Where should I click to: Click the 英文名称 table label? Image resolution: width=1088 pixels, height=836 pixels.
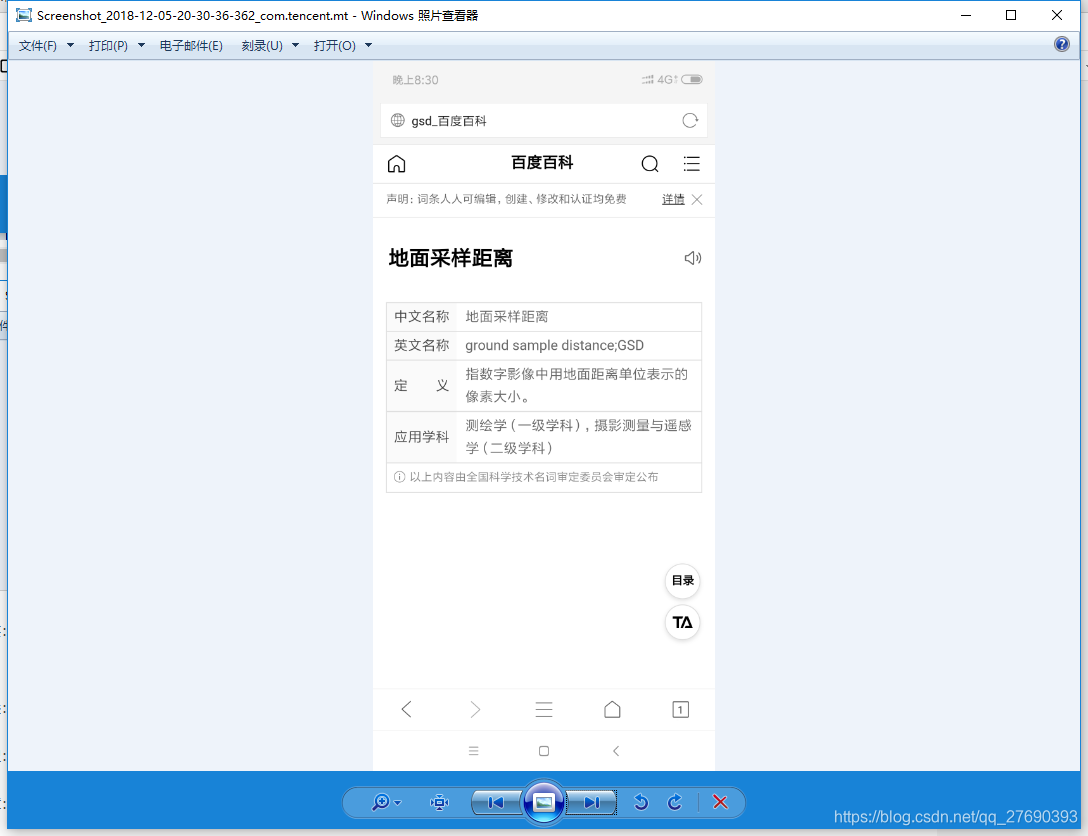pyautogui.click(x=422, y=346)
